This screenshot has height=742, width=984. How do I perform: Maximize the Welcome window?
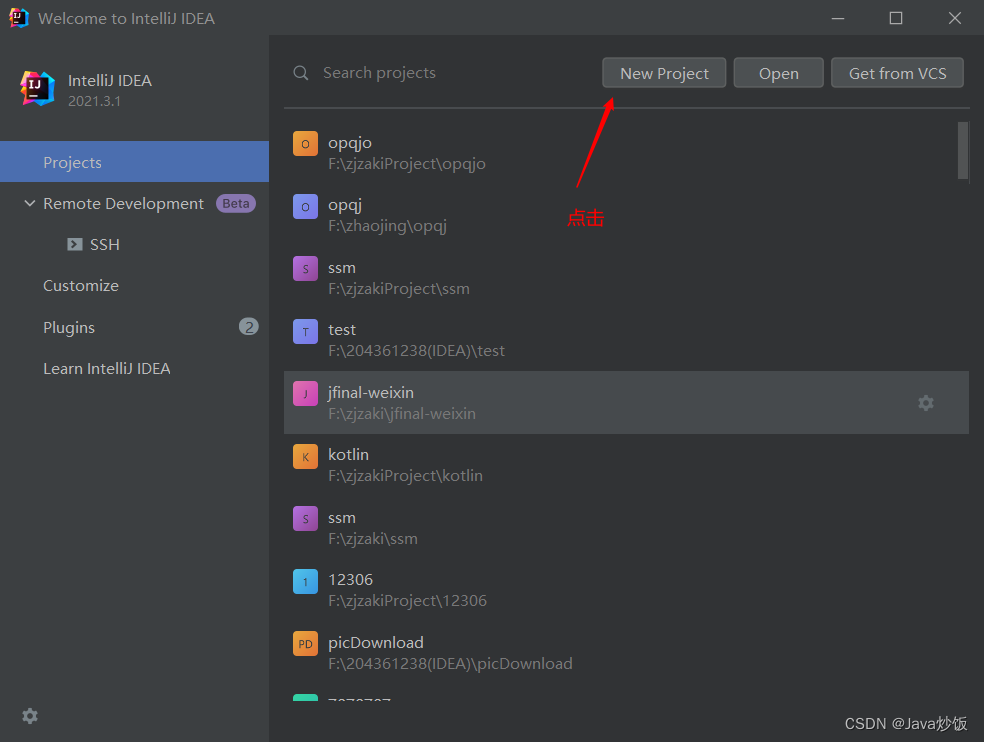coord(896,18)
